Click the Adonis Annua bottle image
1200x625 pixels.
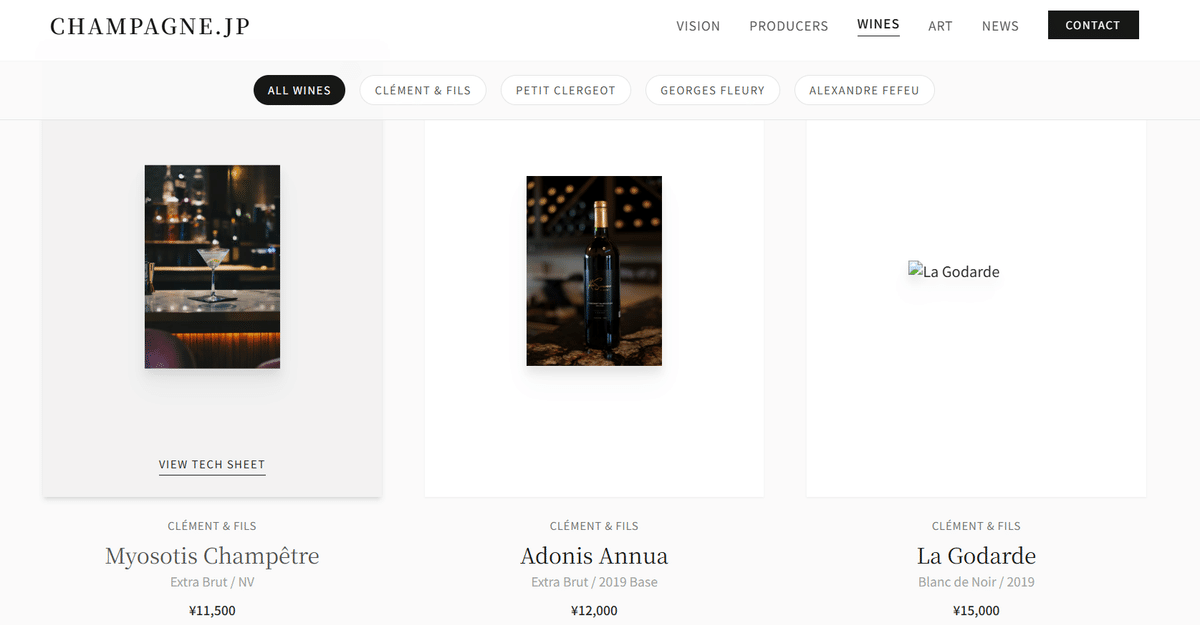point(594,271)
